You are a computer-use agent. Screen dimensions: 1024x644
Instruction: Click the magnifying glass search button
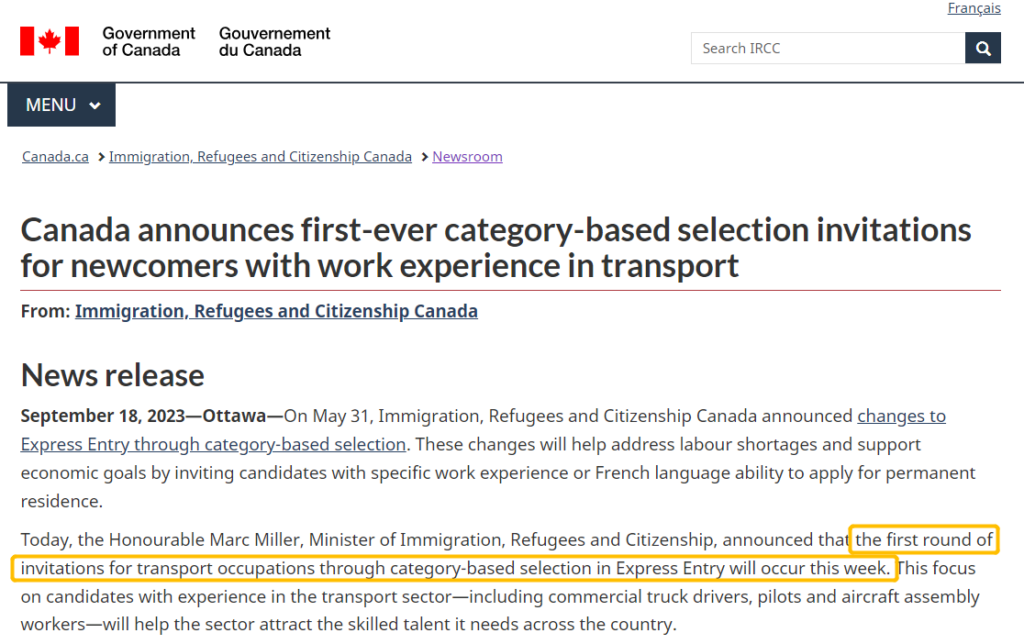[983, 48]
